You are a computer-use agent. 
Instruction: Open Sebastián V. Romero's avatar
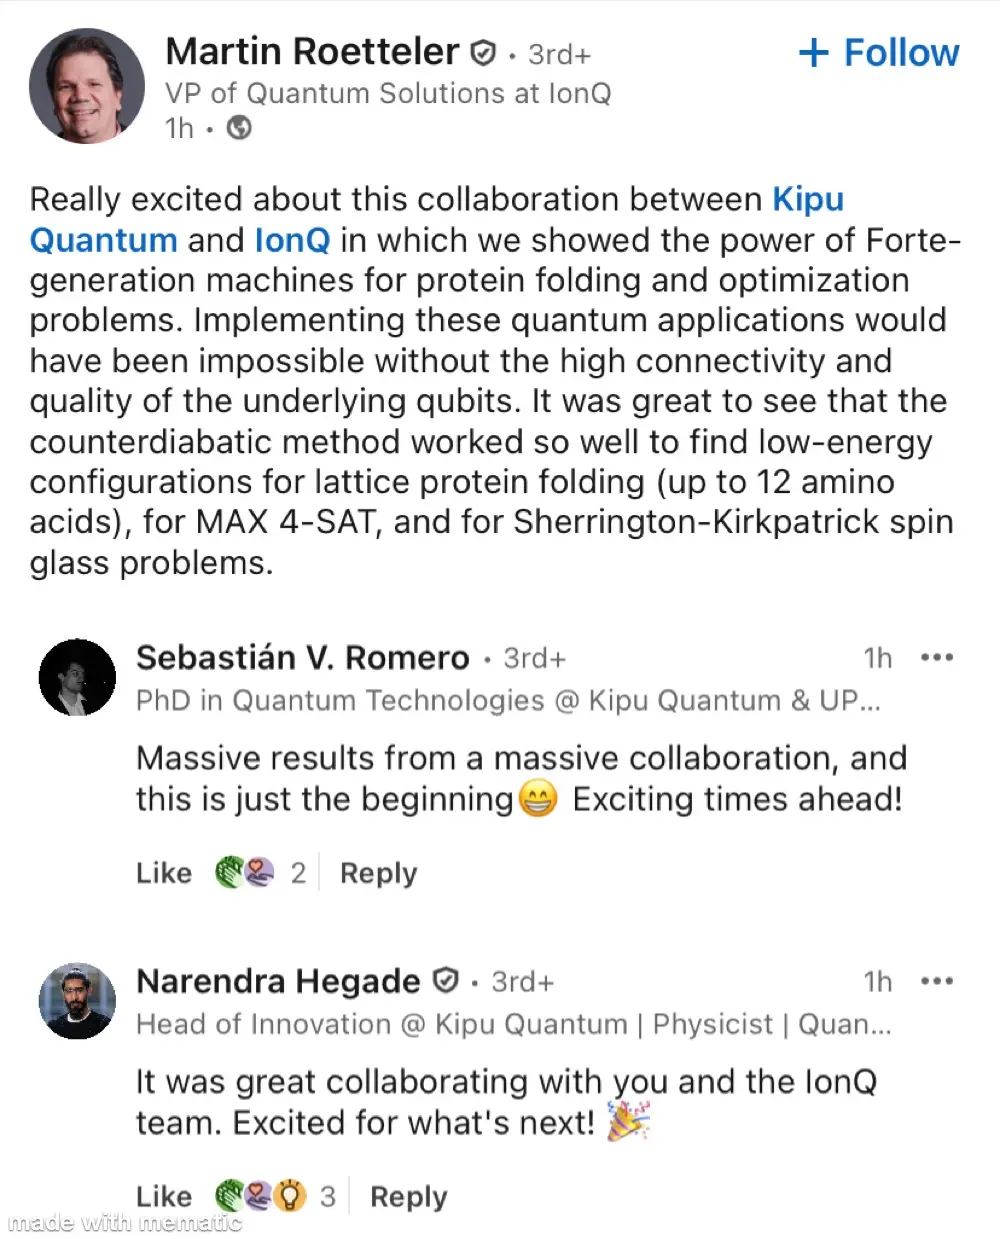77,677
